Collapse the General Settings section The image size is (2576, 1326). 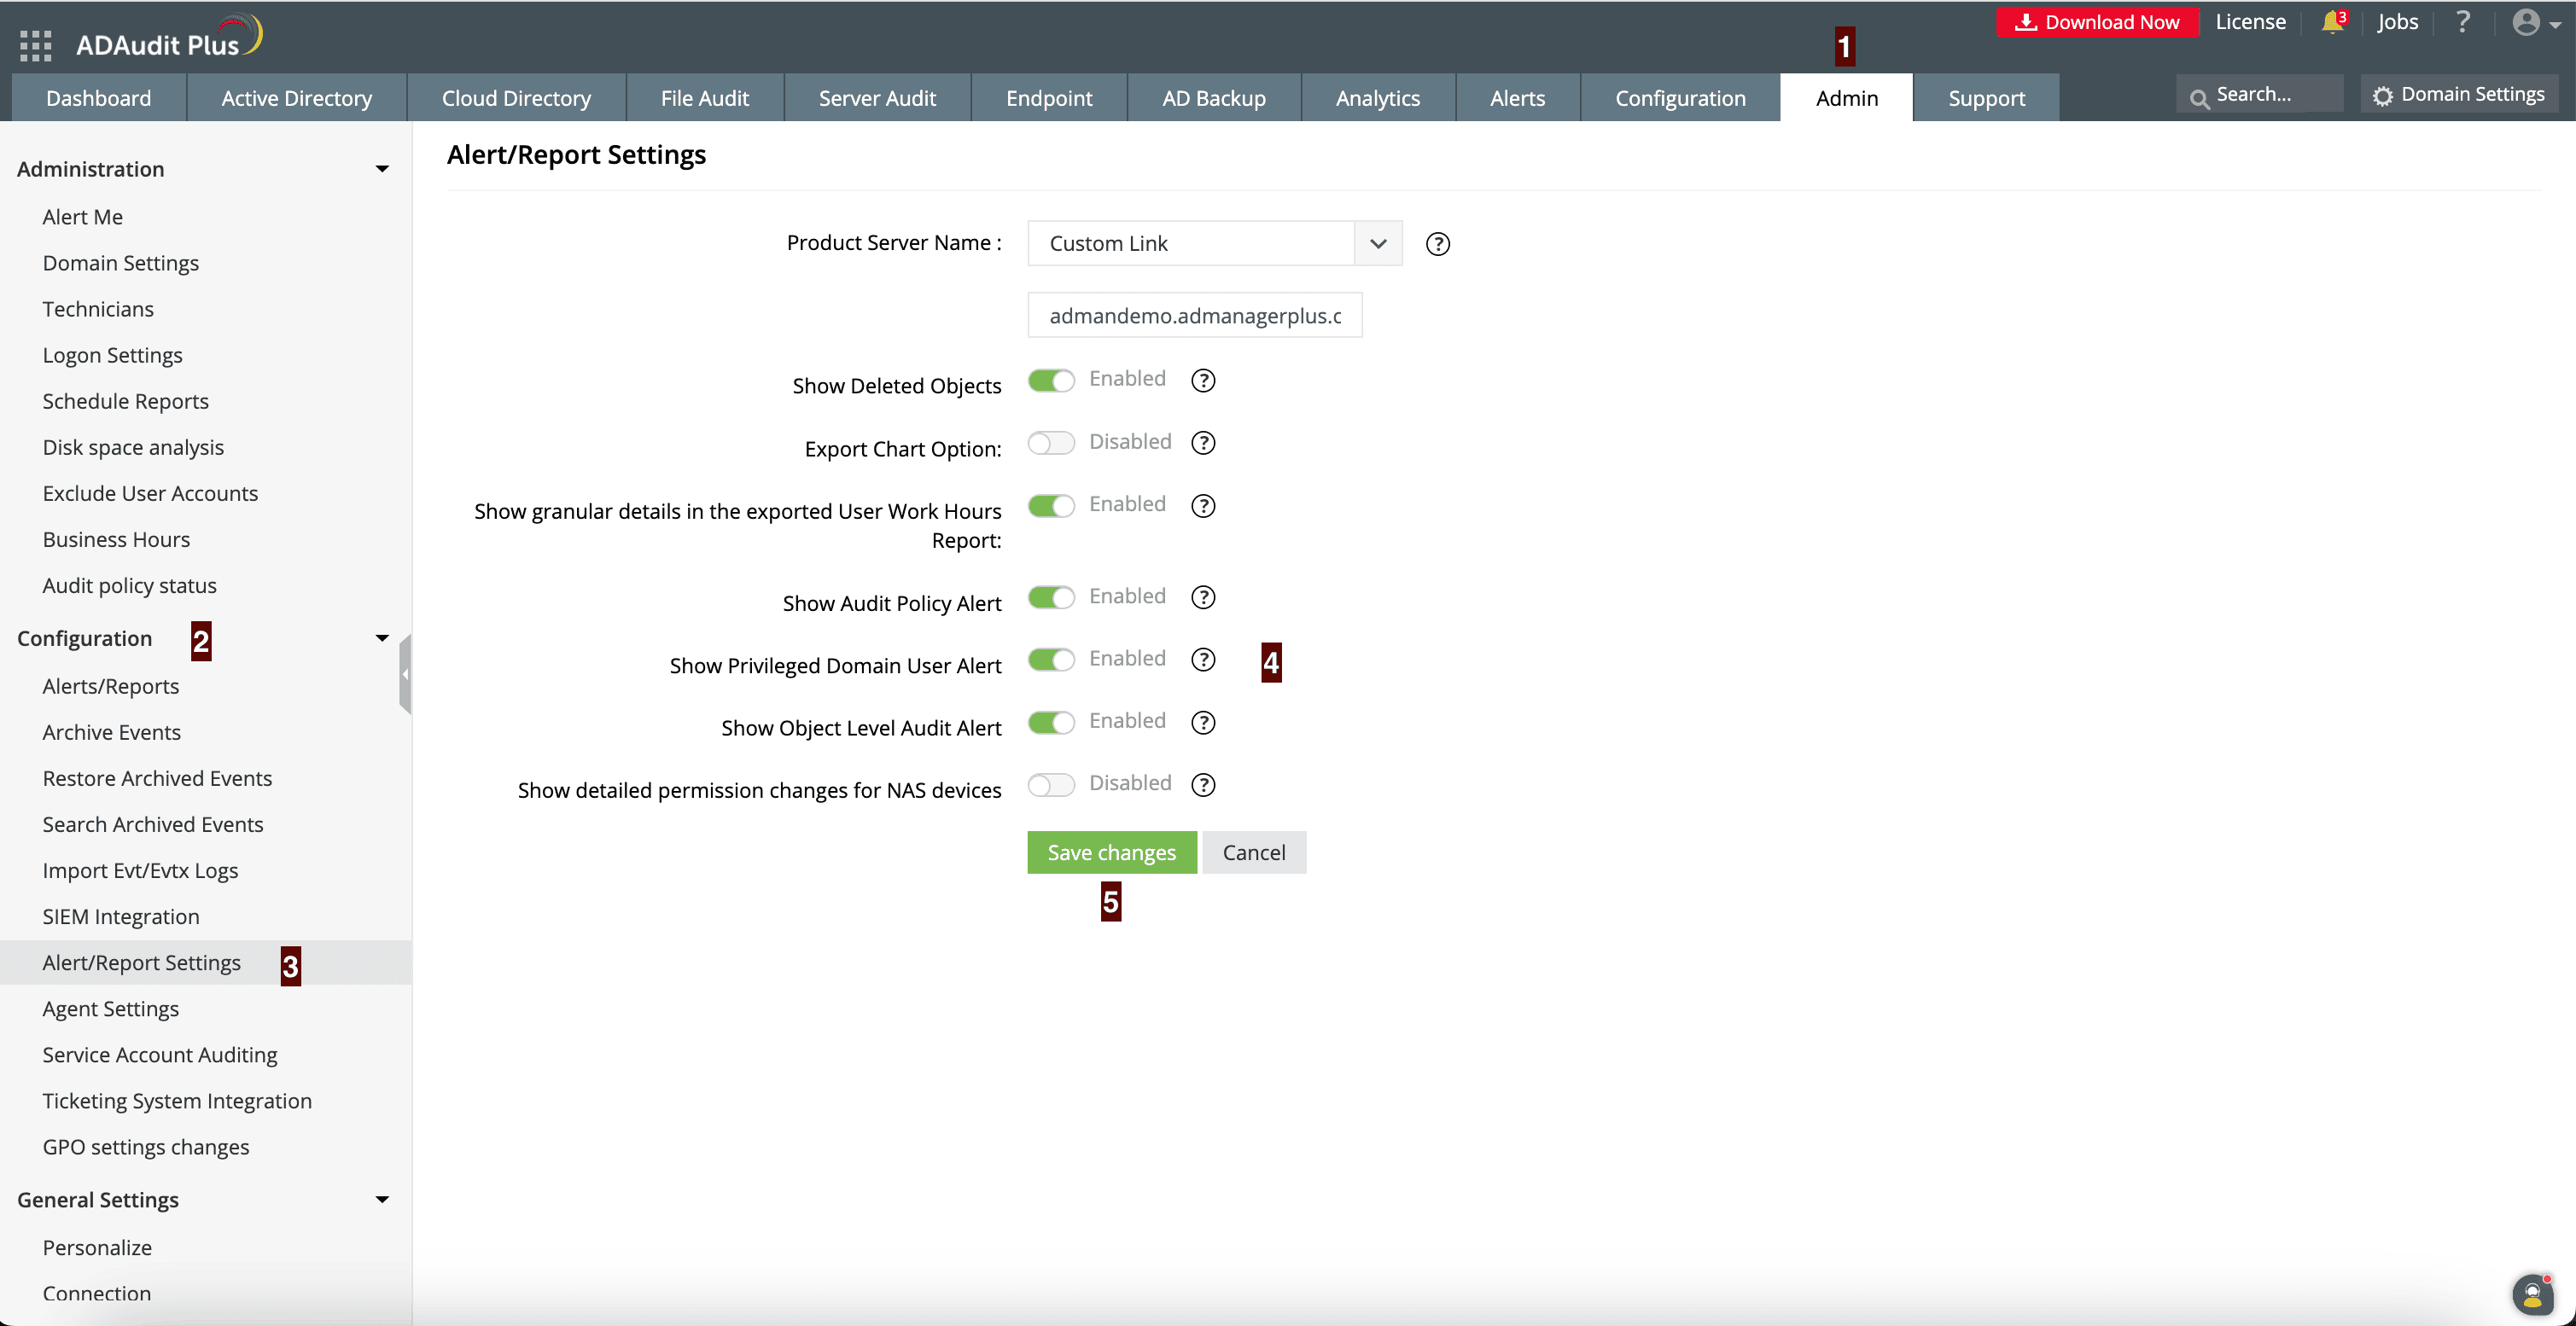tap(382, 1199)
